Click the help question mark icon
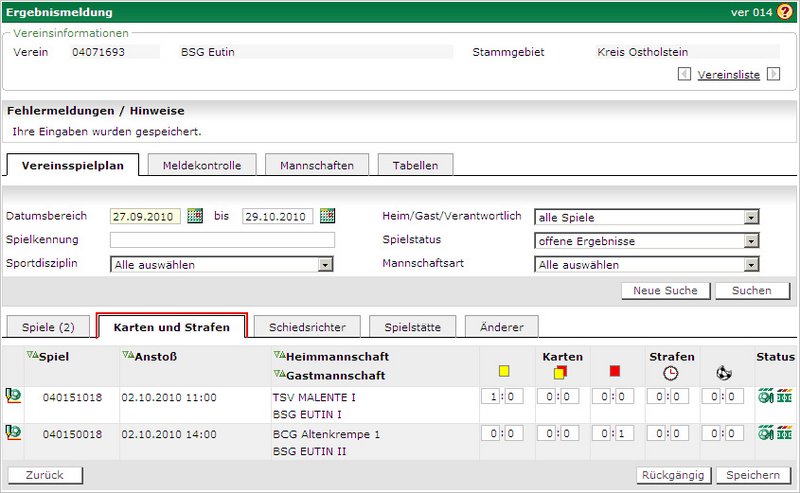 click(784, 12)
